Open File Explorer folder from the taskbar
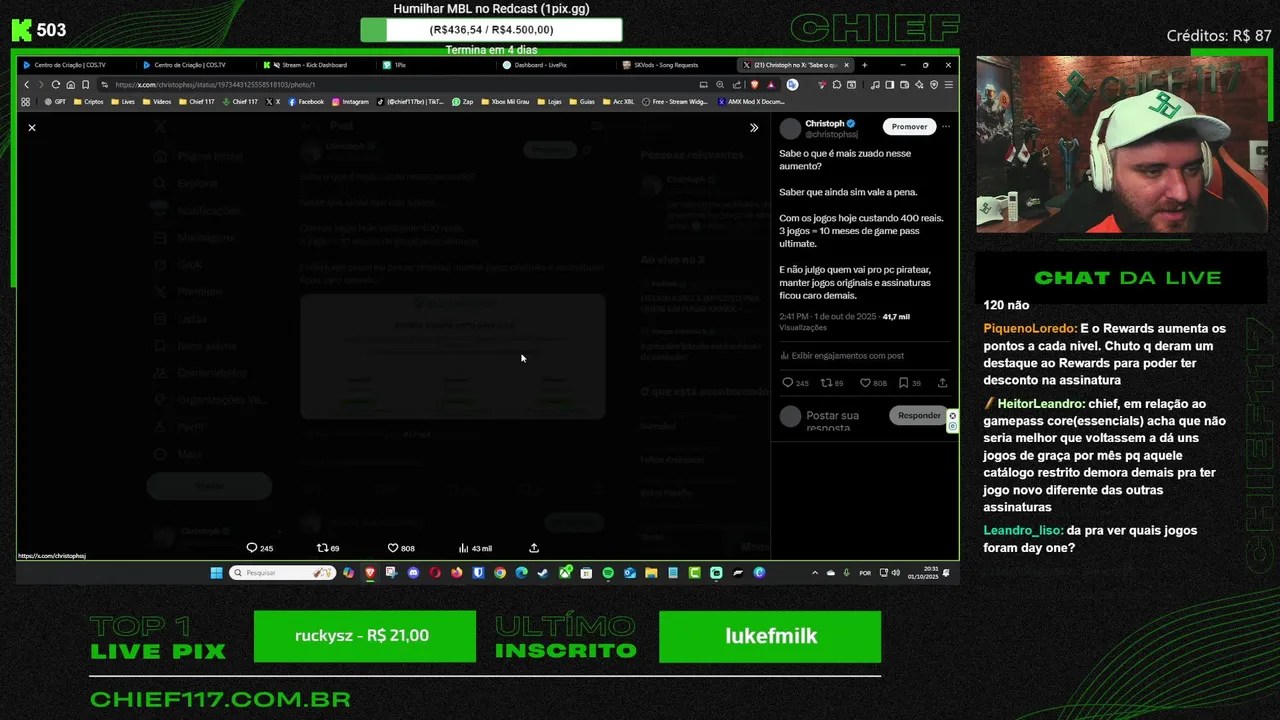 (x=651, y=573)
